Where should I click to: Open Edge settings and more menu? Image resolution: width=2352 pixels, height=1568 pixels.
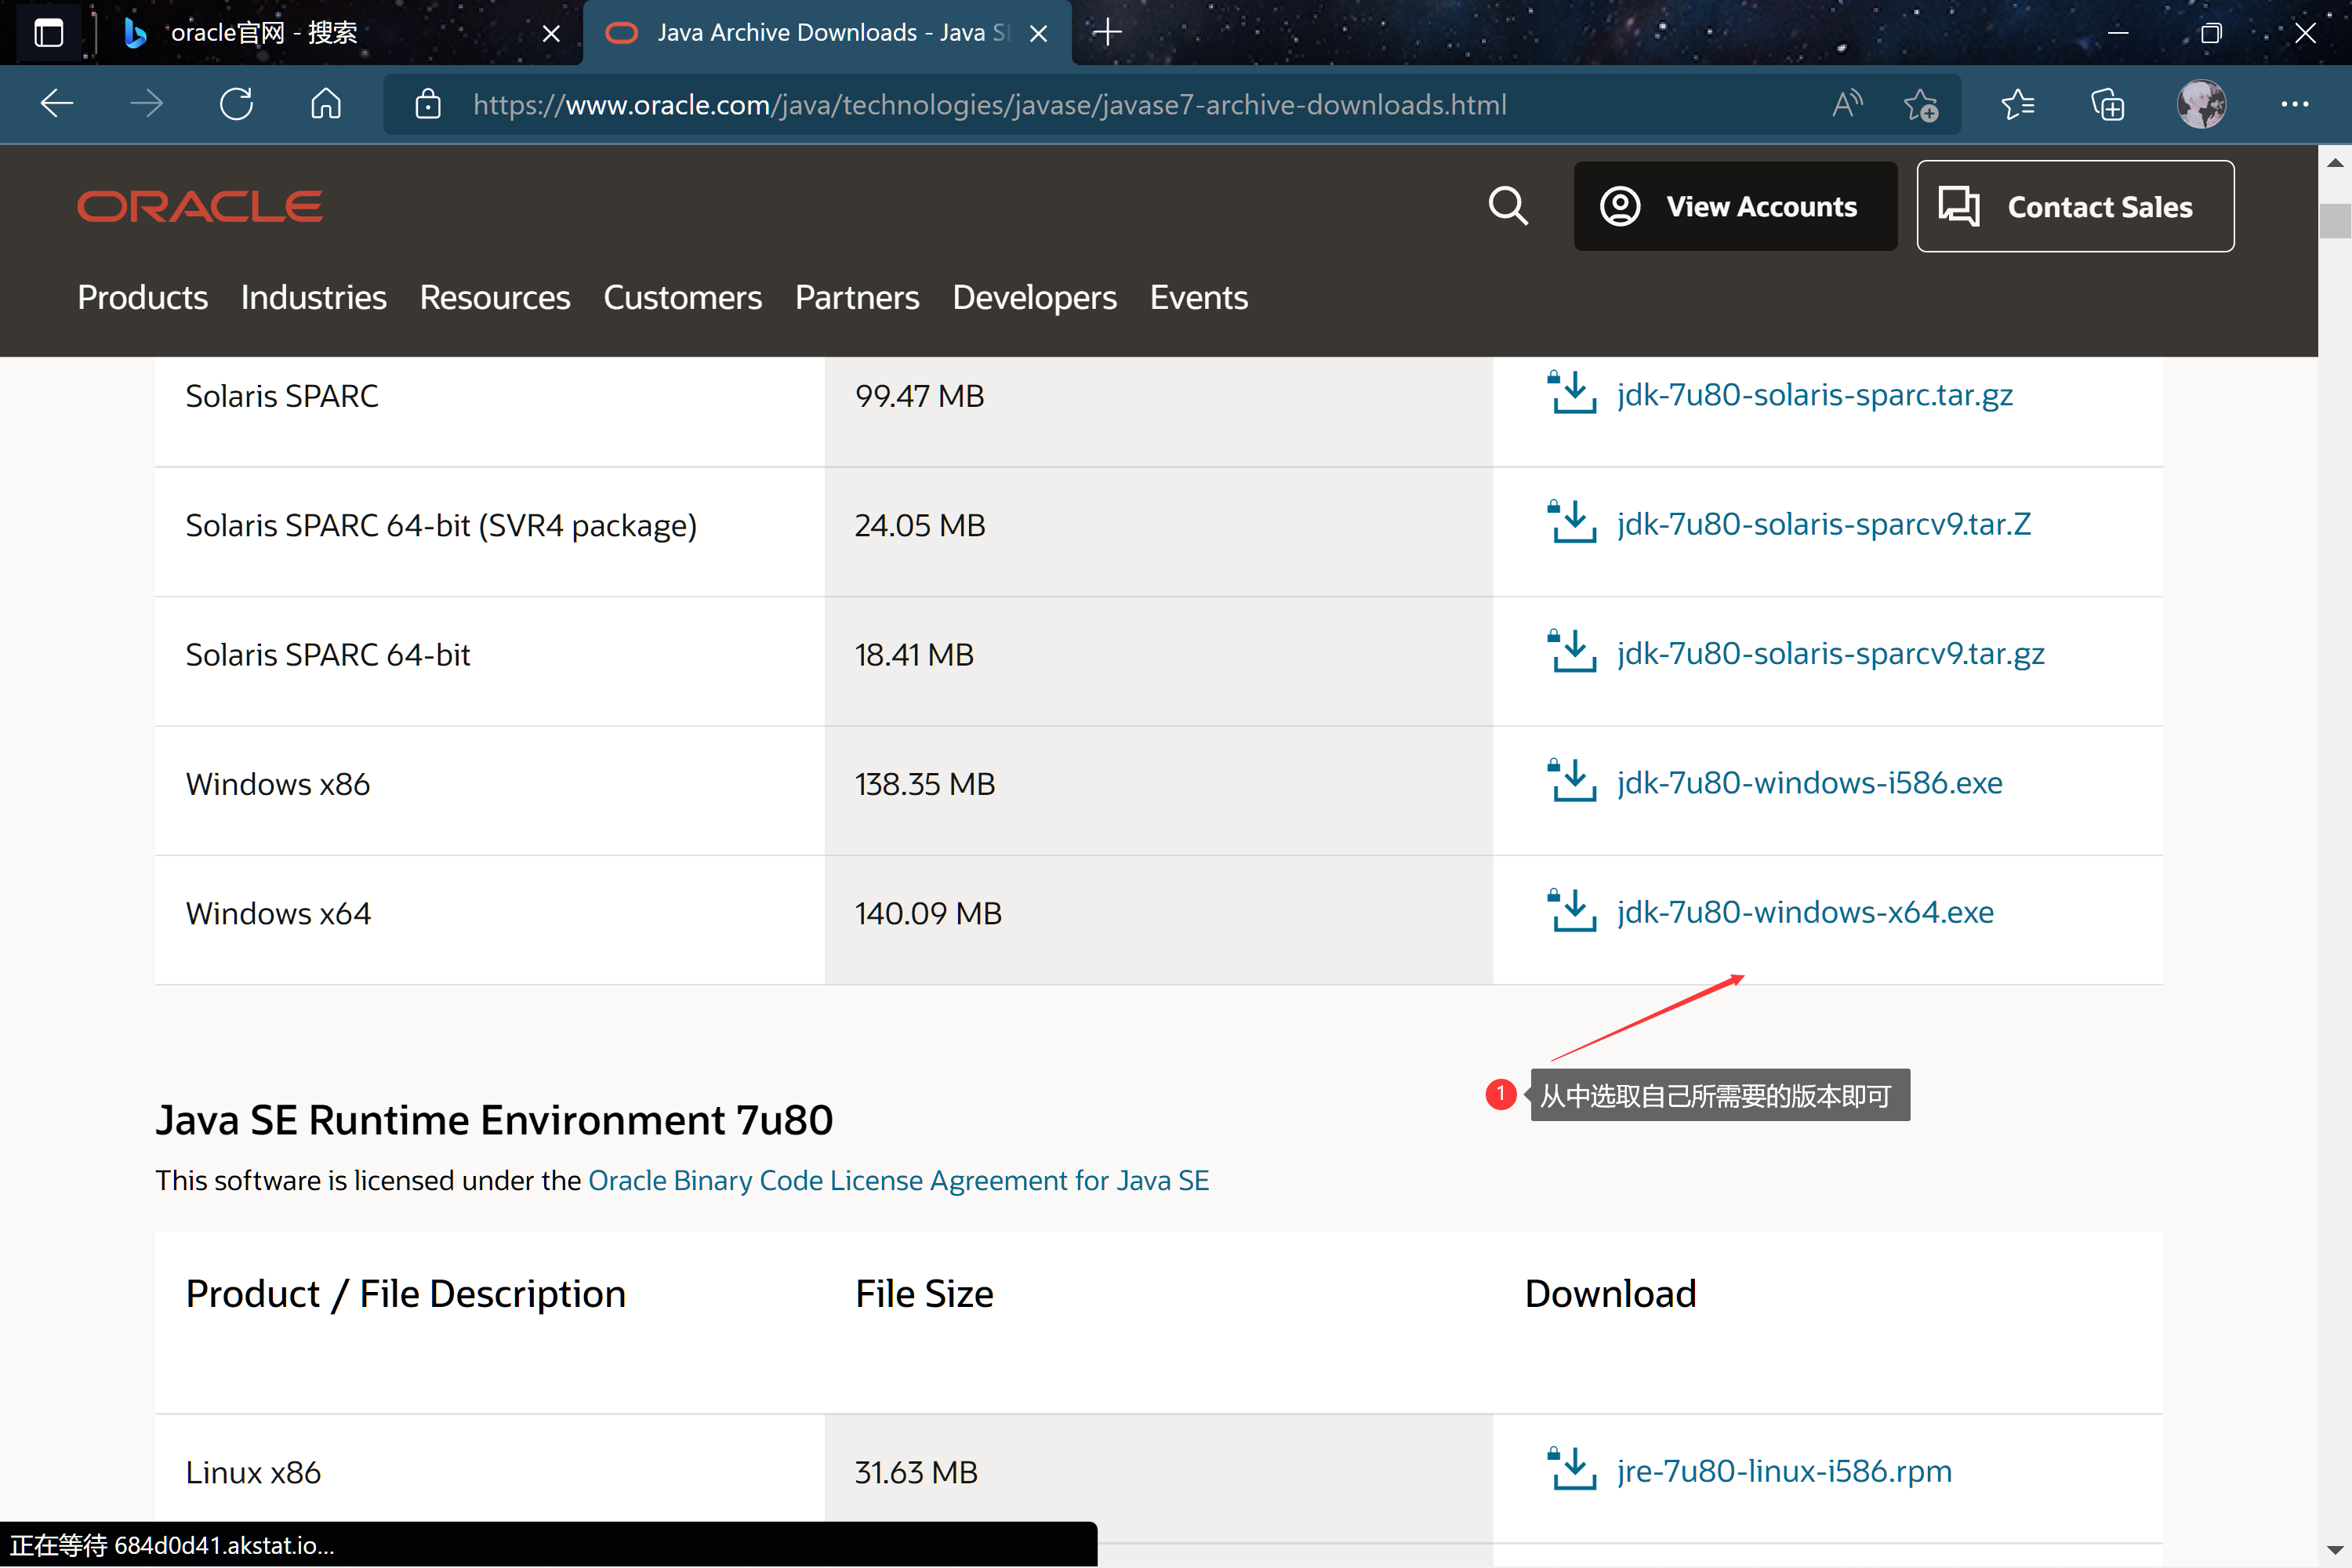tap(2295, 104)
